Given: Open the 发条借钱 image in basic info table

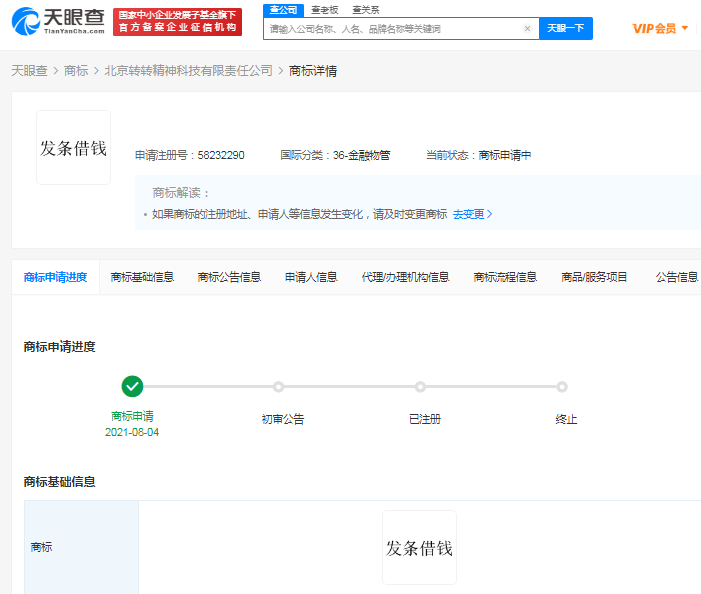Looking at the screenshot, I should point(419,548).
